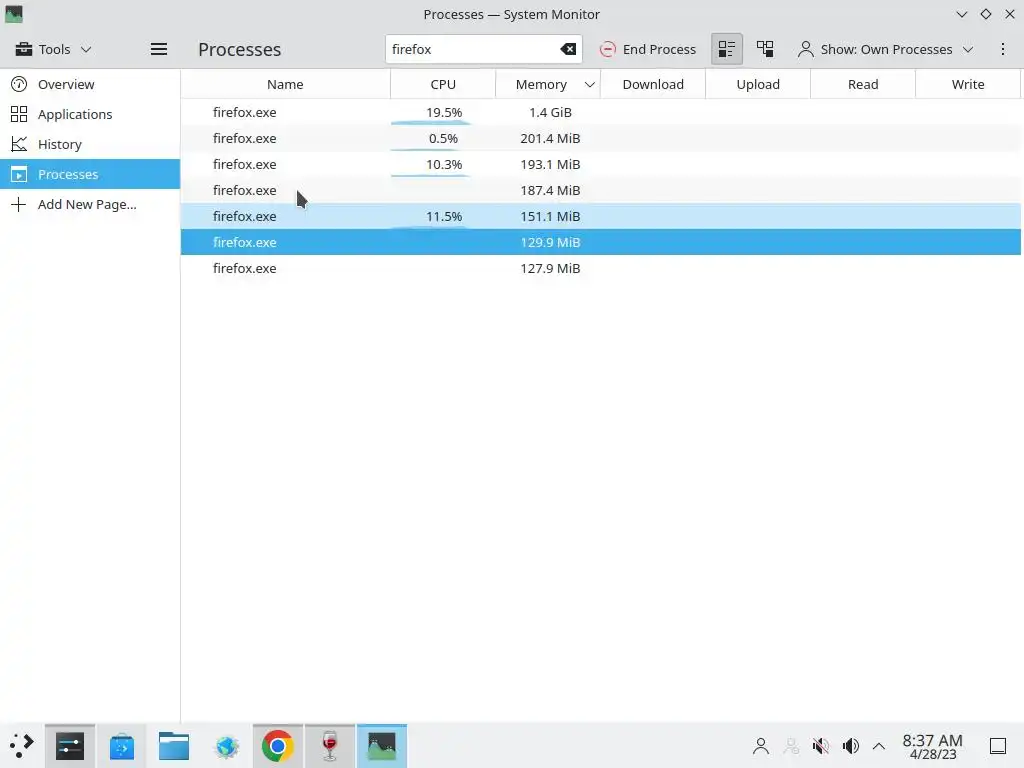Open Discover software store in taskbar

tap(121, 746)
